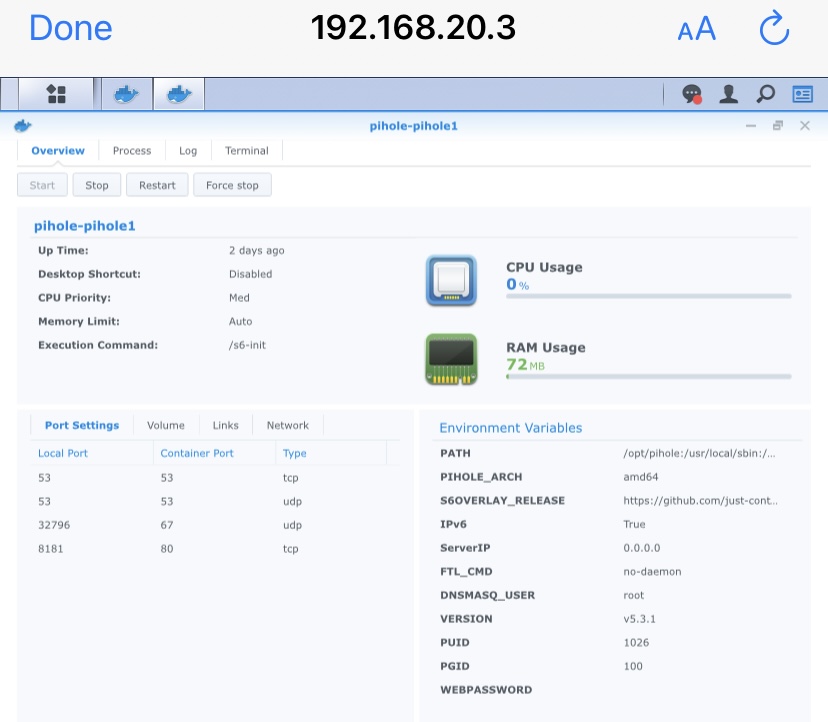Click the RAM memory module icon
This screenshot has width=828, height=722.
coord(451,359)
